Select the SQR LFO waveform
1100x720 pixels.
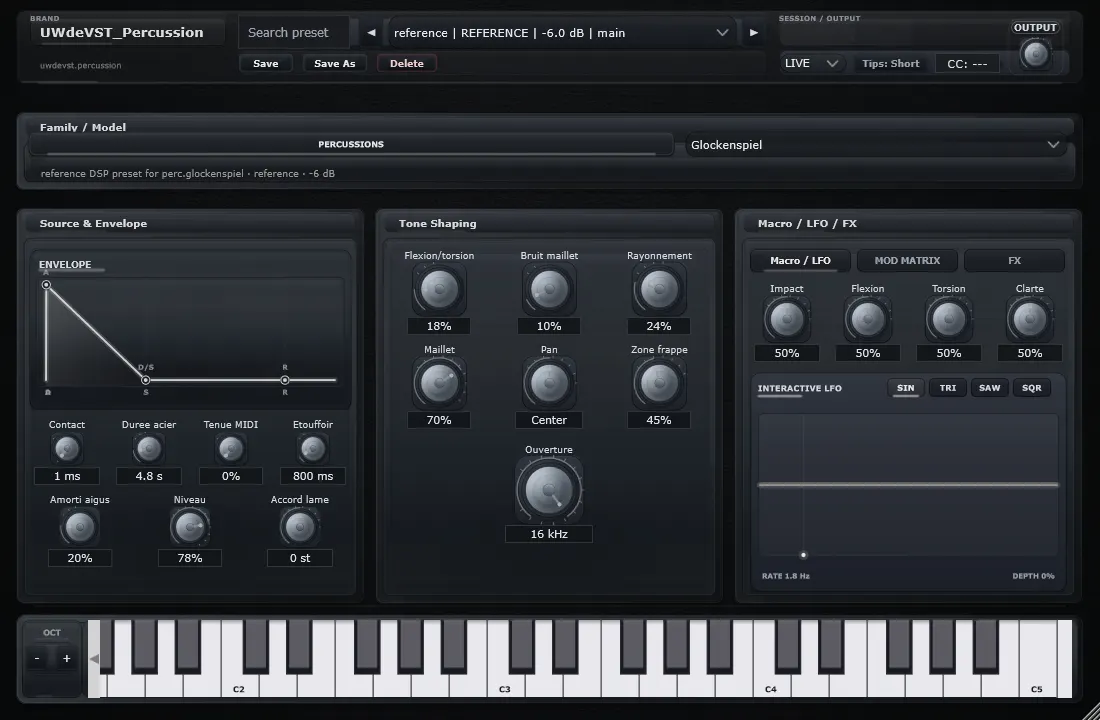click(x=1032, y=388)
